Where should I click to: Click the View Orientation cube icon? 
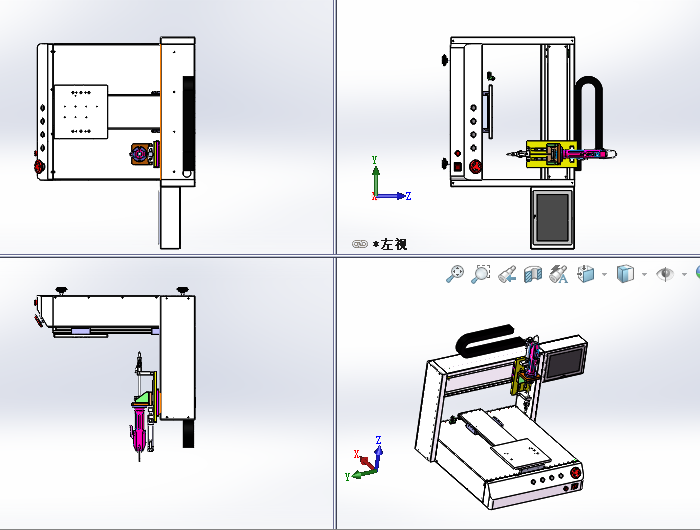point(586,274)
